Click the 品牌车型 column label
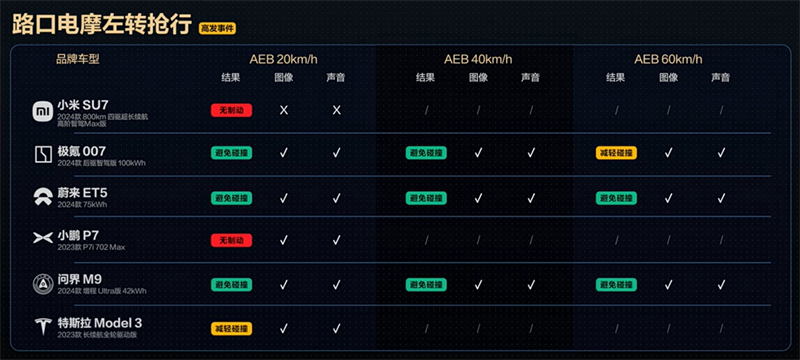 (x=78, y=59)
